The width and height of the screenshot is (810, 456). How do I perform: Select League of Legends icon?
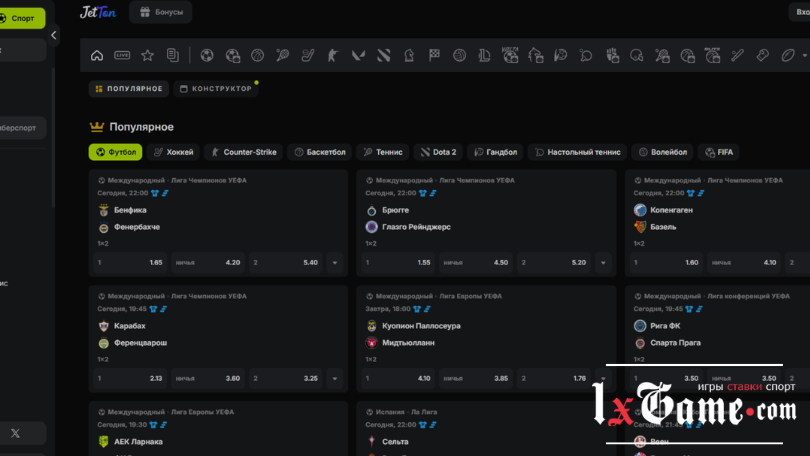click(485, 55)
